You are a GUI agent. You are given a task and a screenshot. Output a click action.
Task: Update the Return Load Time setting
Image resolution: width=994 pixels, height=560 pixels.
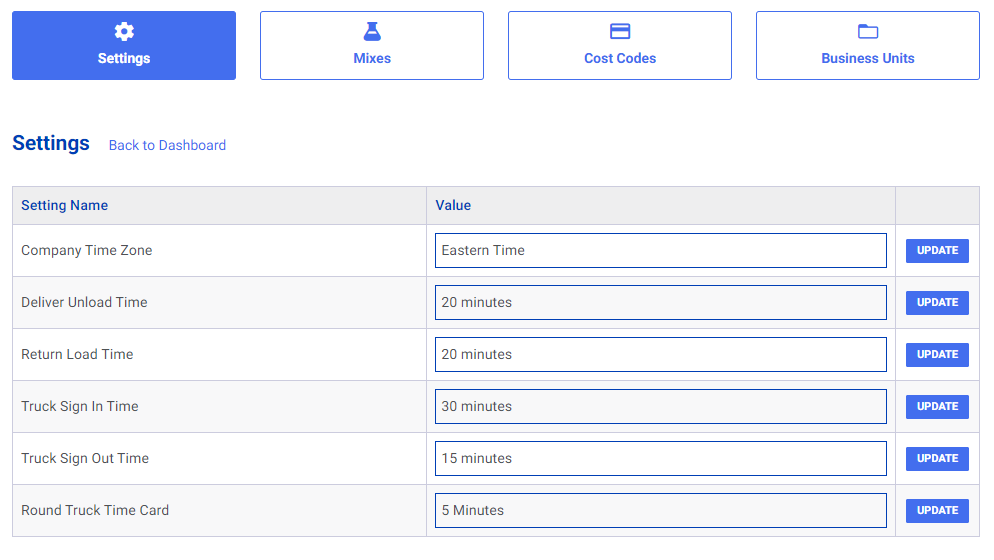click(x=937, y=355)
